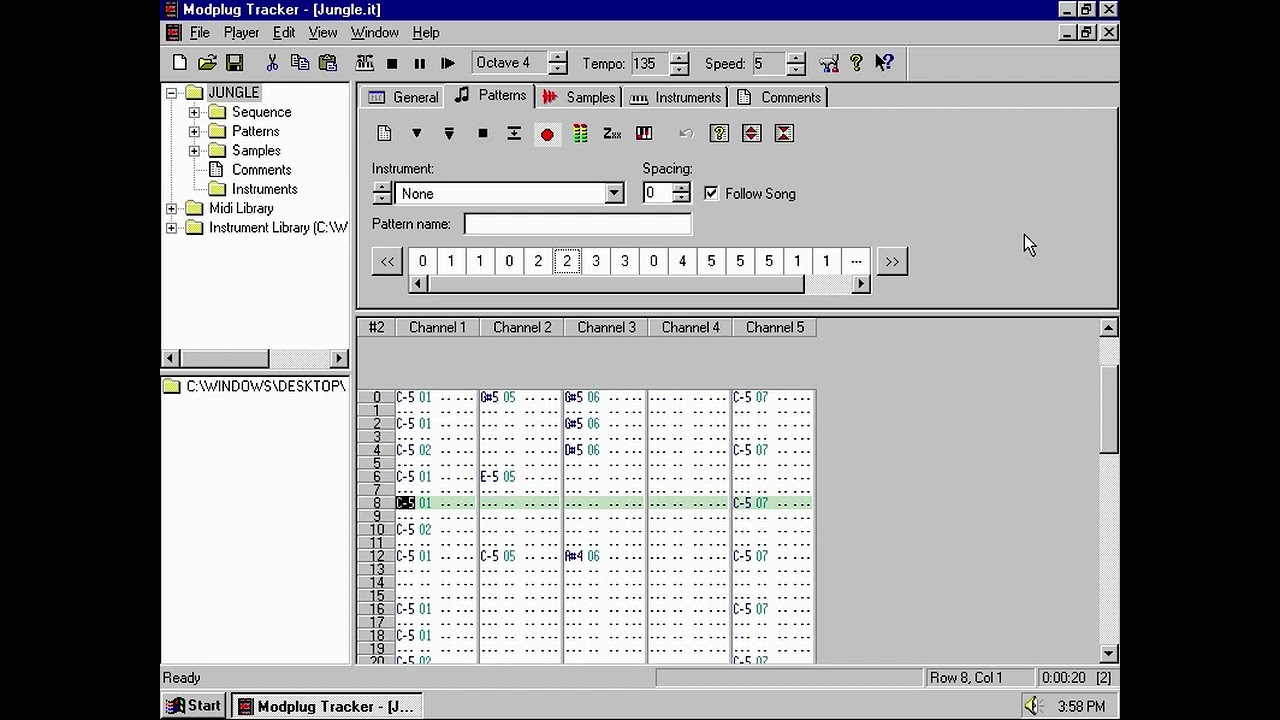
Task: Play pattern from start triangle icon
Action: (x=417, y=133)
